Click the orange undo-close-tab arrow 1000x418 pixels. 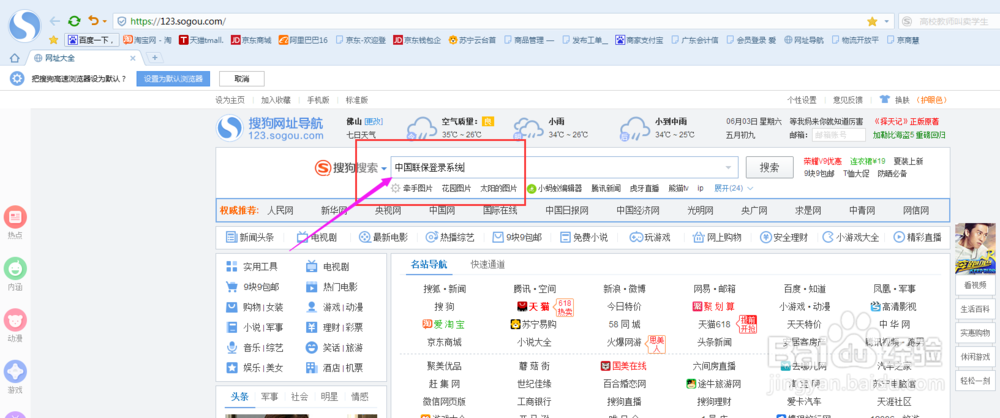93,20
